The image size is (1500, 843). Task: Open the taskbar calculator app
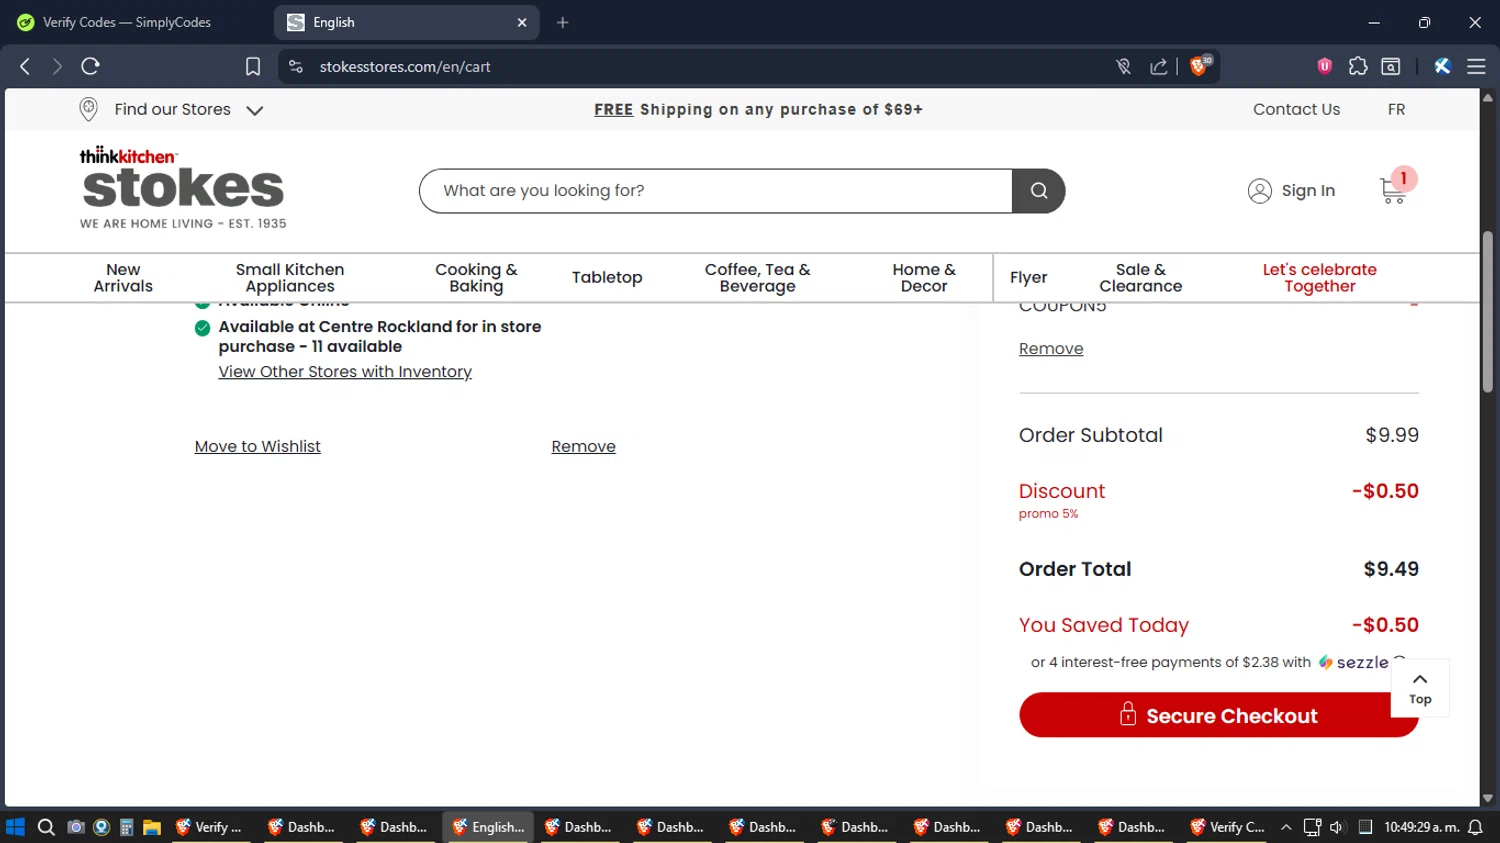pyautogui.click(x=126, y=827)
